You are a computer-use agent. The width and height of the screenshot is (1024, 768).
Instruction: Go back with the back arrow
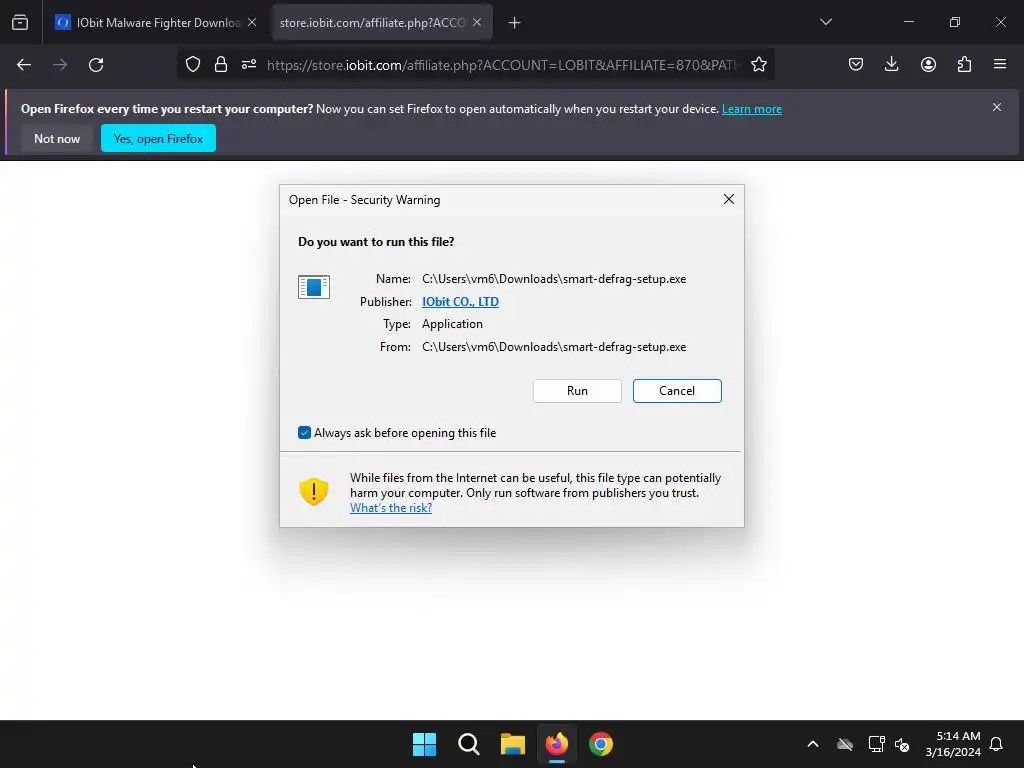pyautogui.click(x=24, y=65)
